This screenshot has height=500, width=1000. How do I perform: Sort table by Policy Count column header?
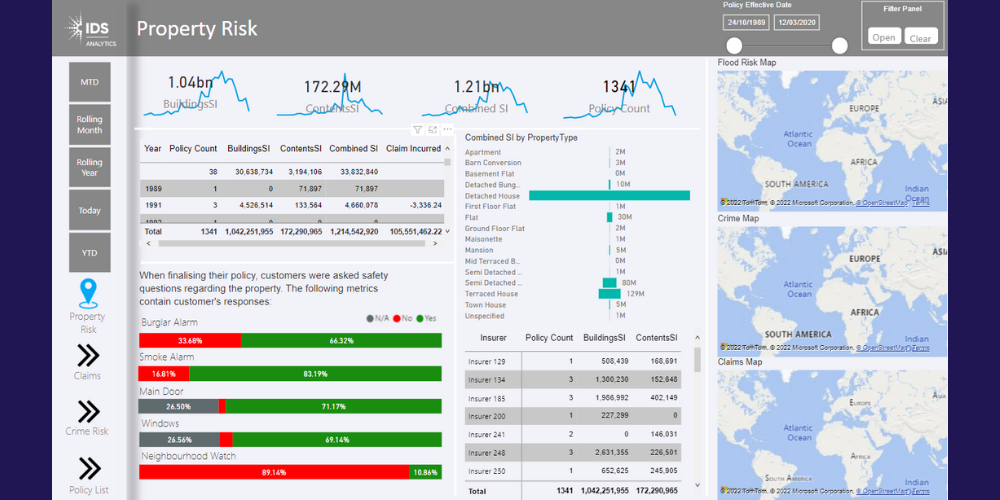(x=193, y=148)
